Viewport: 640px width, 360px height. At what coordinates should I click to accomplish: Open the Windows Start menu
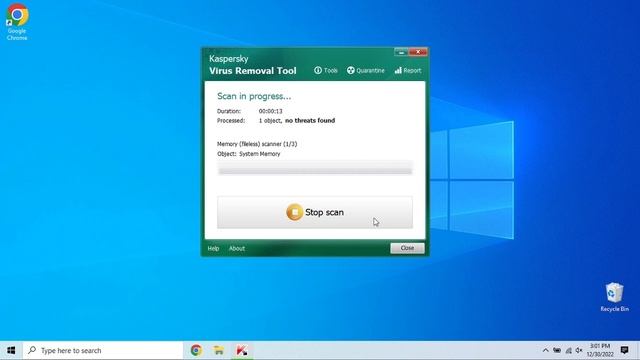(x=11, y=350)
